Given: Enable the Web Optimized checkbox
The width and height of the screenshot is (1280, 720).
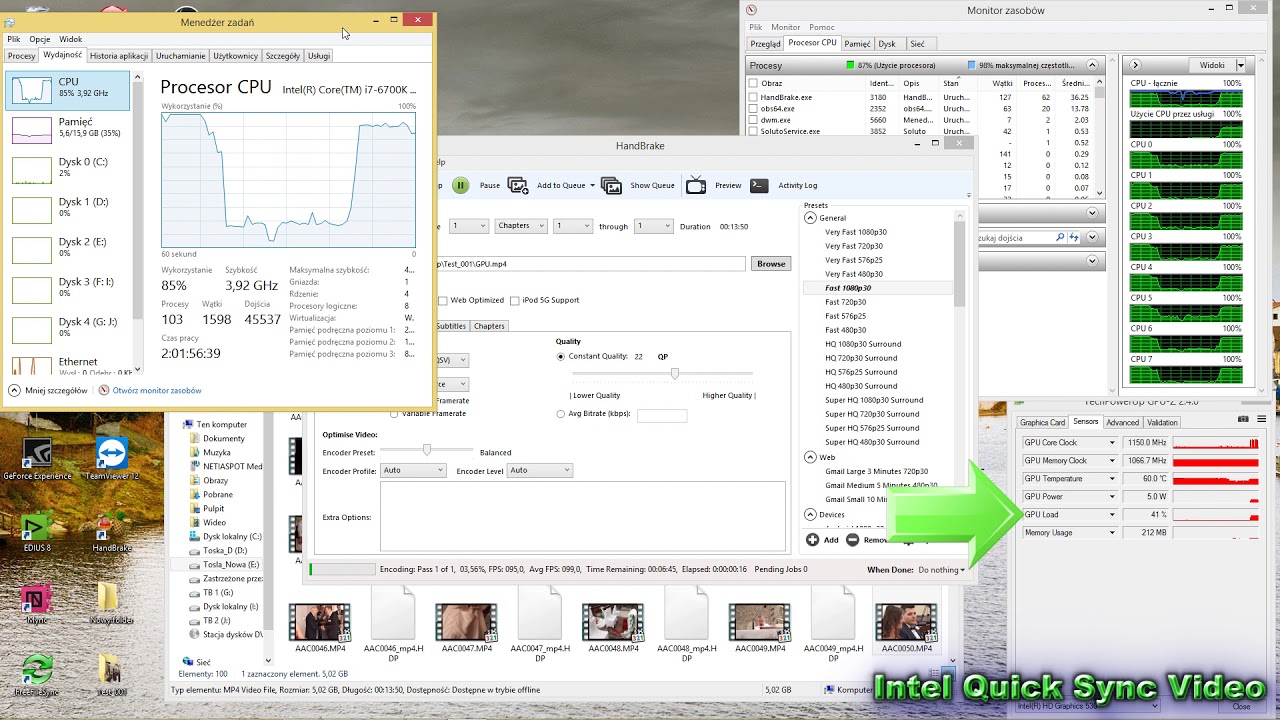Looking at the screenshot, I should click(x=443, y=300).
